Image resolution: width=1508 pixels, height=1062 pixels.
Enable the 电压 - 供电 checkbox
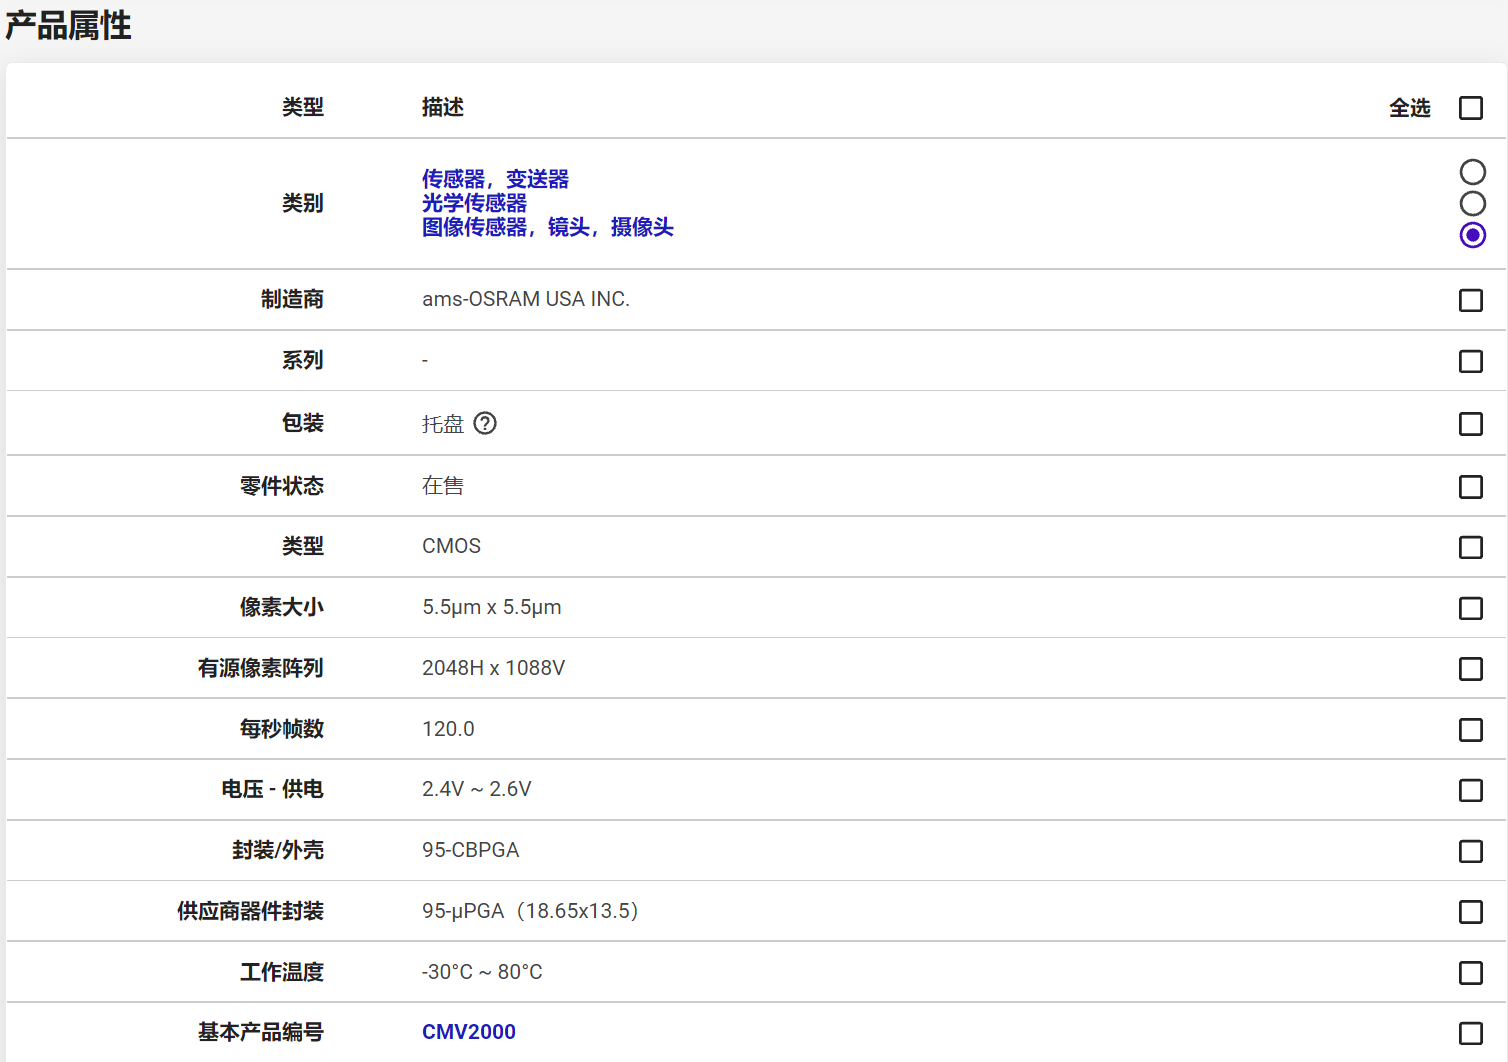click(x=1470, y=790)
